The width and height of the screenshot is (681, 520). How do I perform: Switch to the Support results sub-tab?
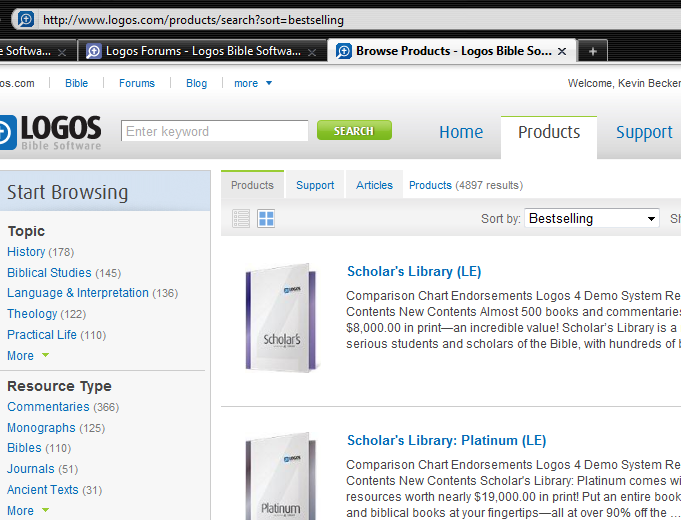(315, 185)
